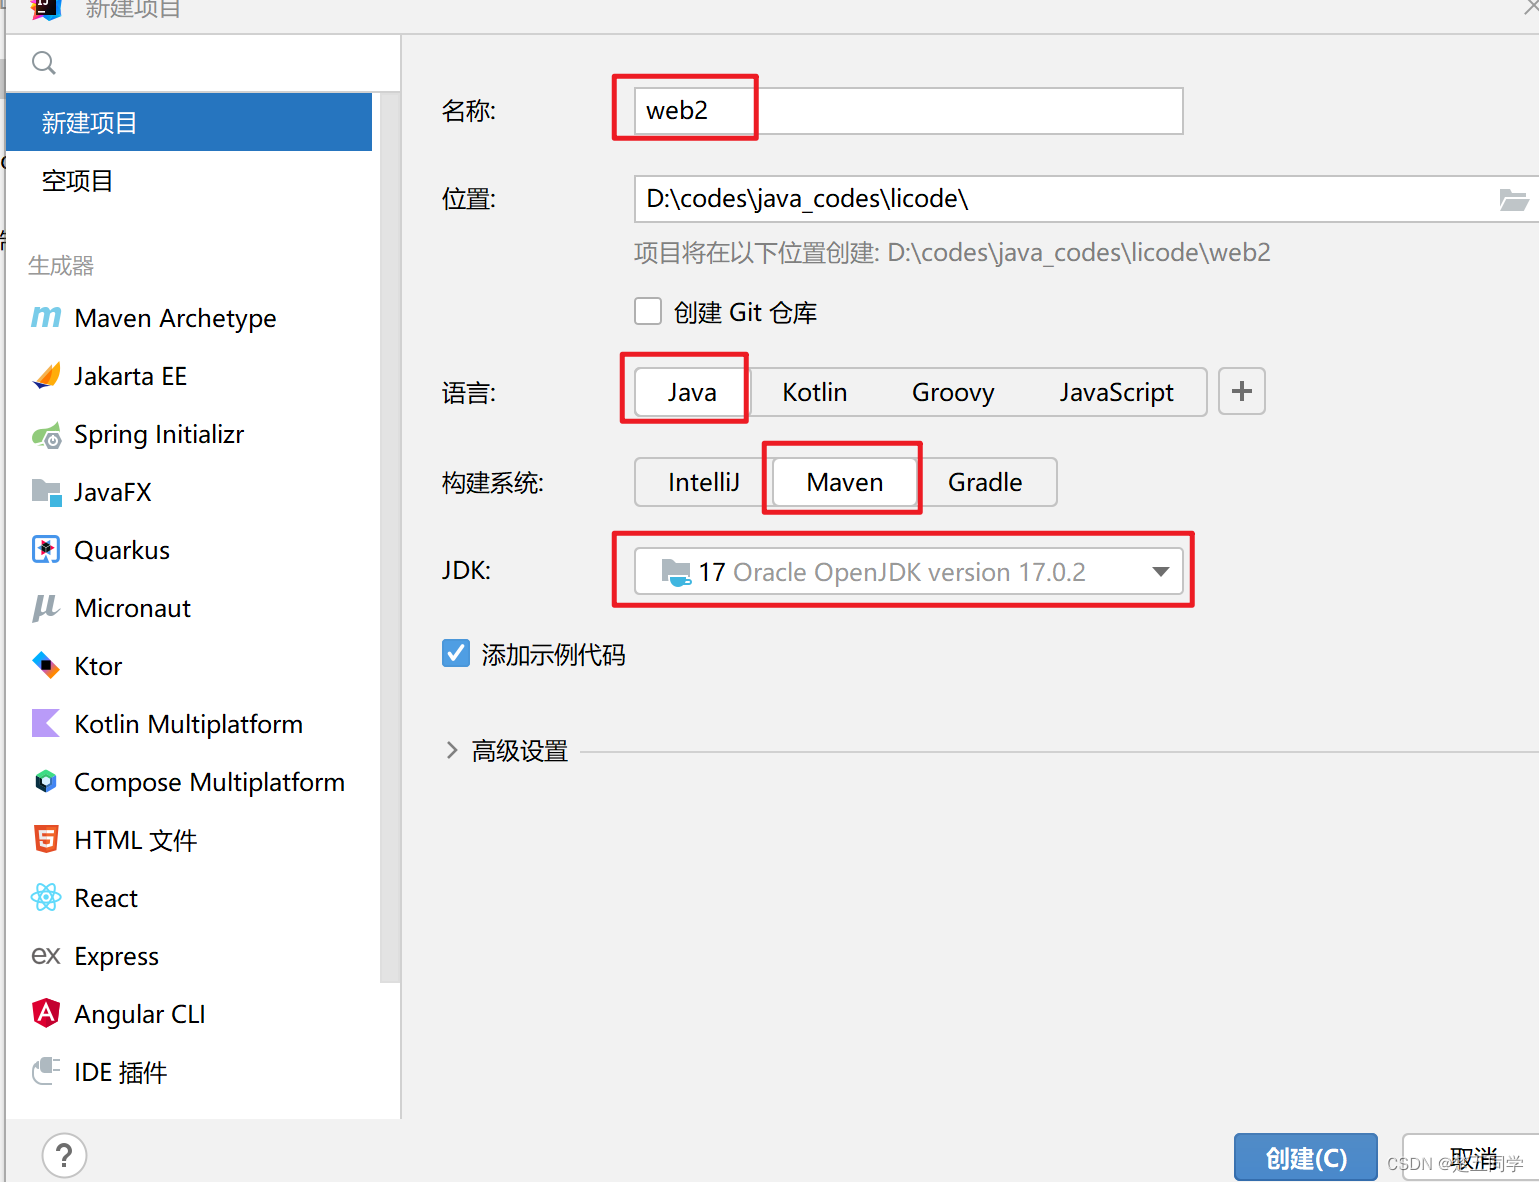The height and width of the screenshot is (1182, 1539).
Task: Choose HTML 文件 generator label
Action: pos(136,840)
